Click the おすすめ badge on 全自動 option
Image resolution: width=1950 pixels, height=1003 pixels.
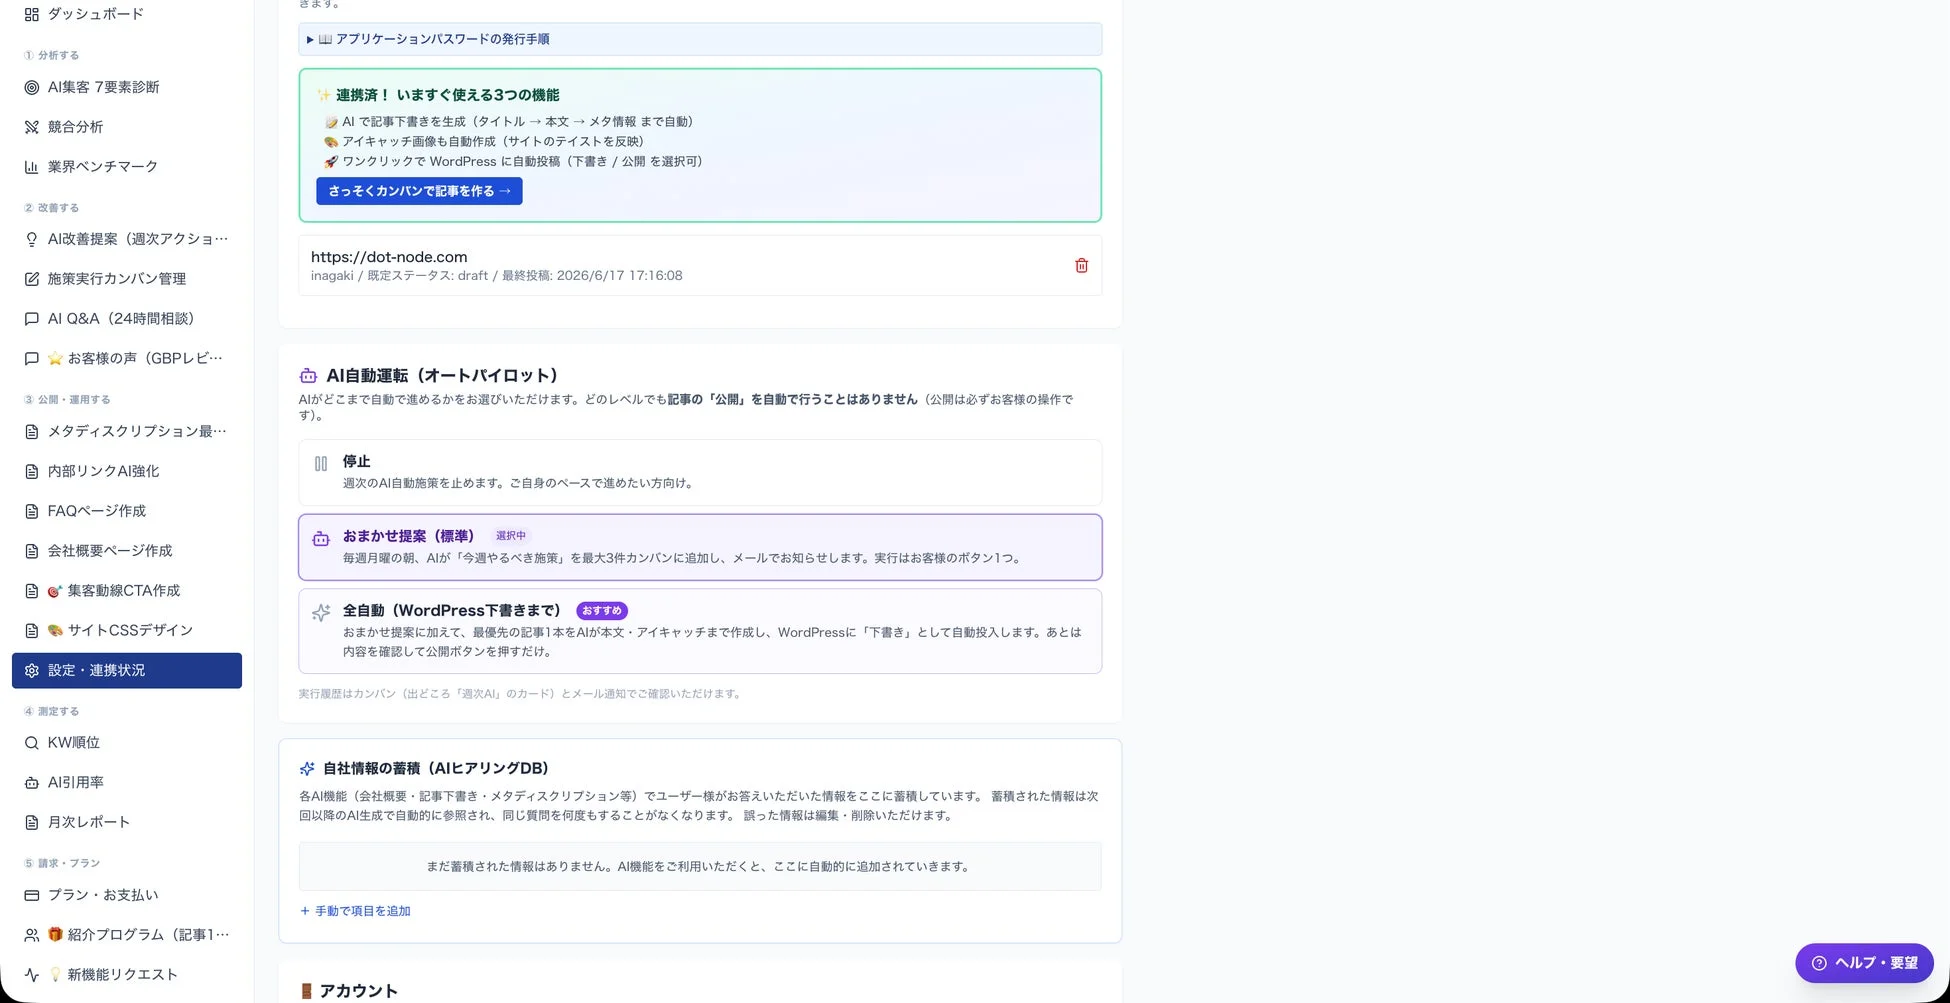tap(602, 611)
